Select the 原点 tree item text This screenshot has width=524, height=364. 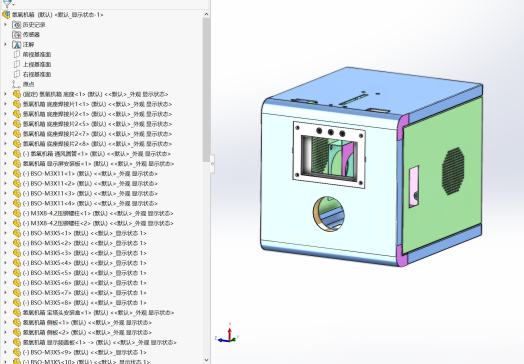point(28,84)
